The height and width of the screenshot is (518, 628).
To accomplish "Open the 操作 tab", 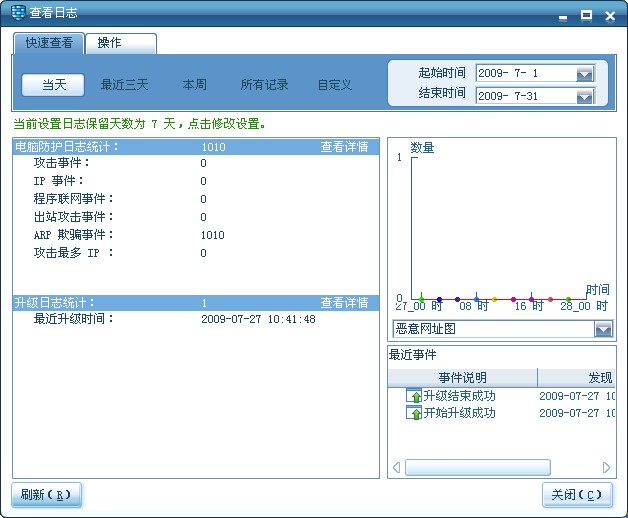I will (x=121, y=43).
